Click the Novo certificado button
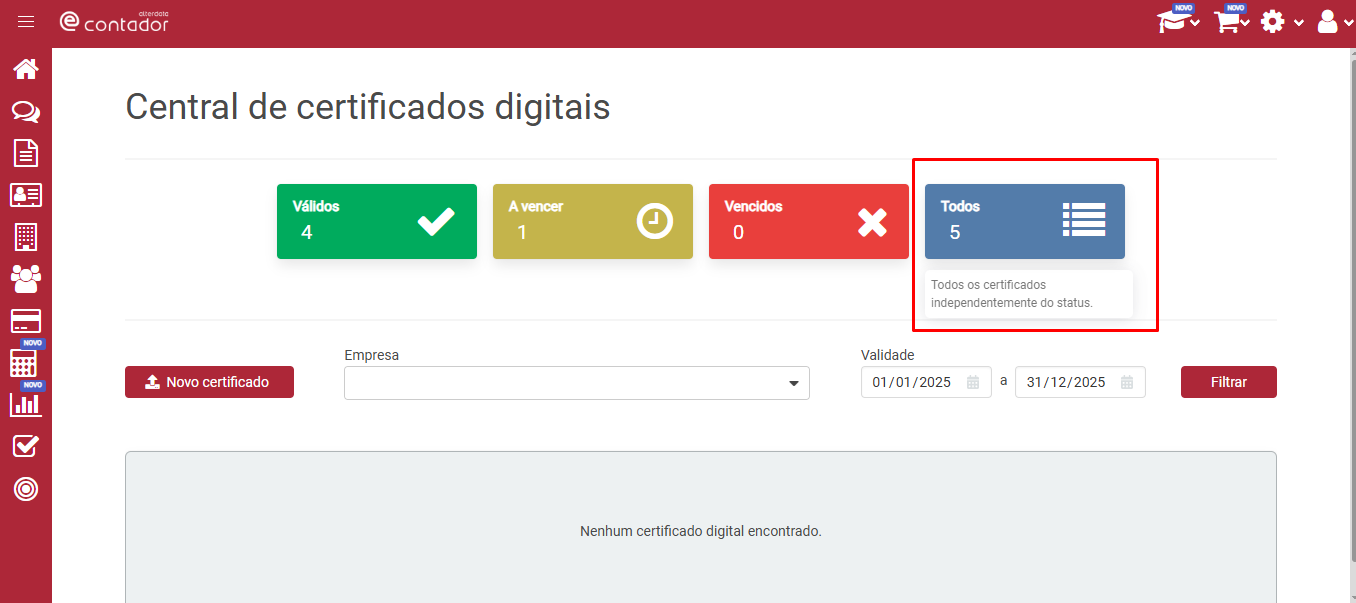 coord(209,382)
